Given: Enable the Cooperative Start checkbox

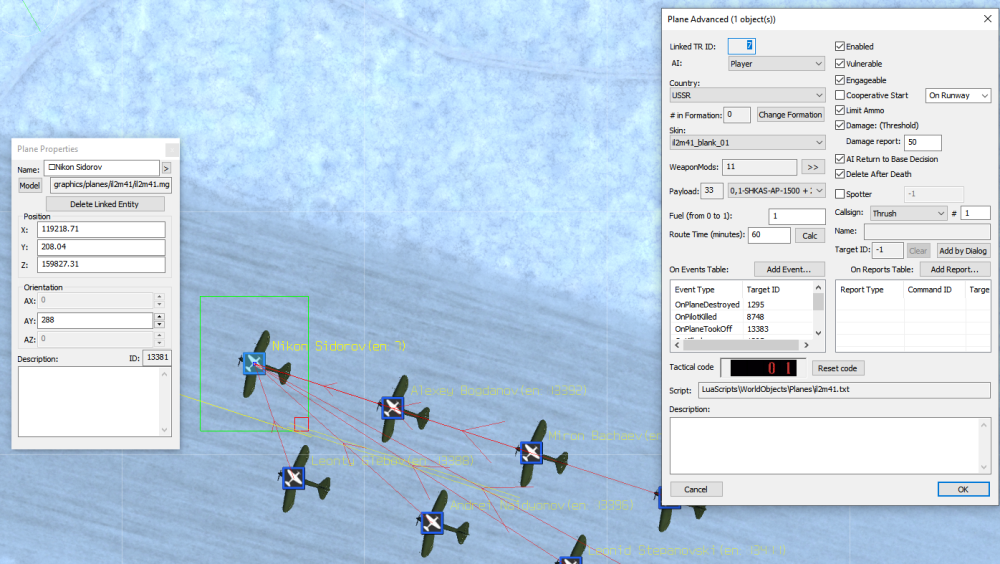Looking at the screenshot, I should [840, 95].
